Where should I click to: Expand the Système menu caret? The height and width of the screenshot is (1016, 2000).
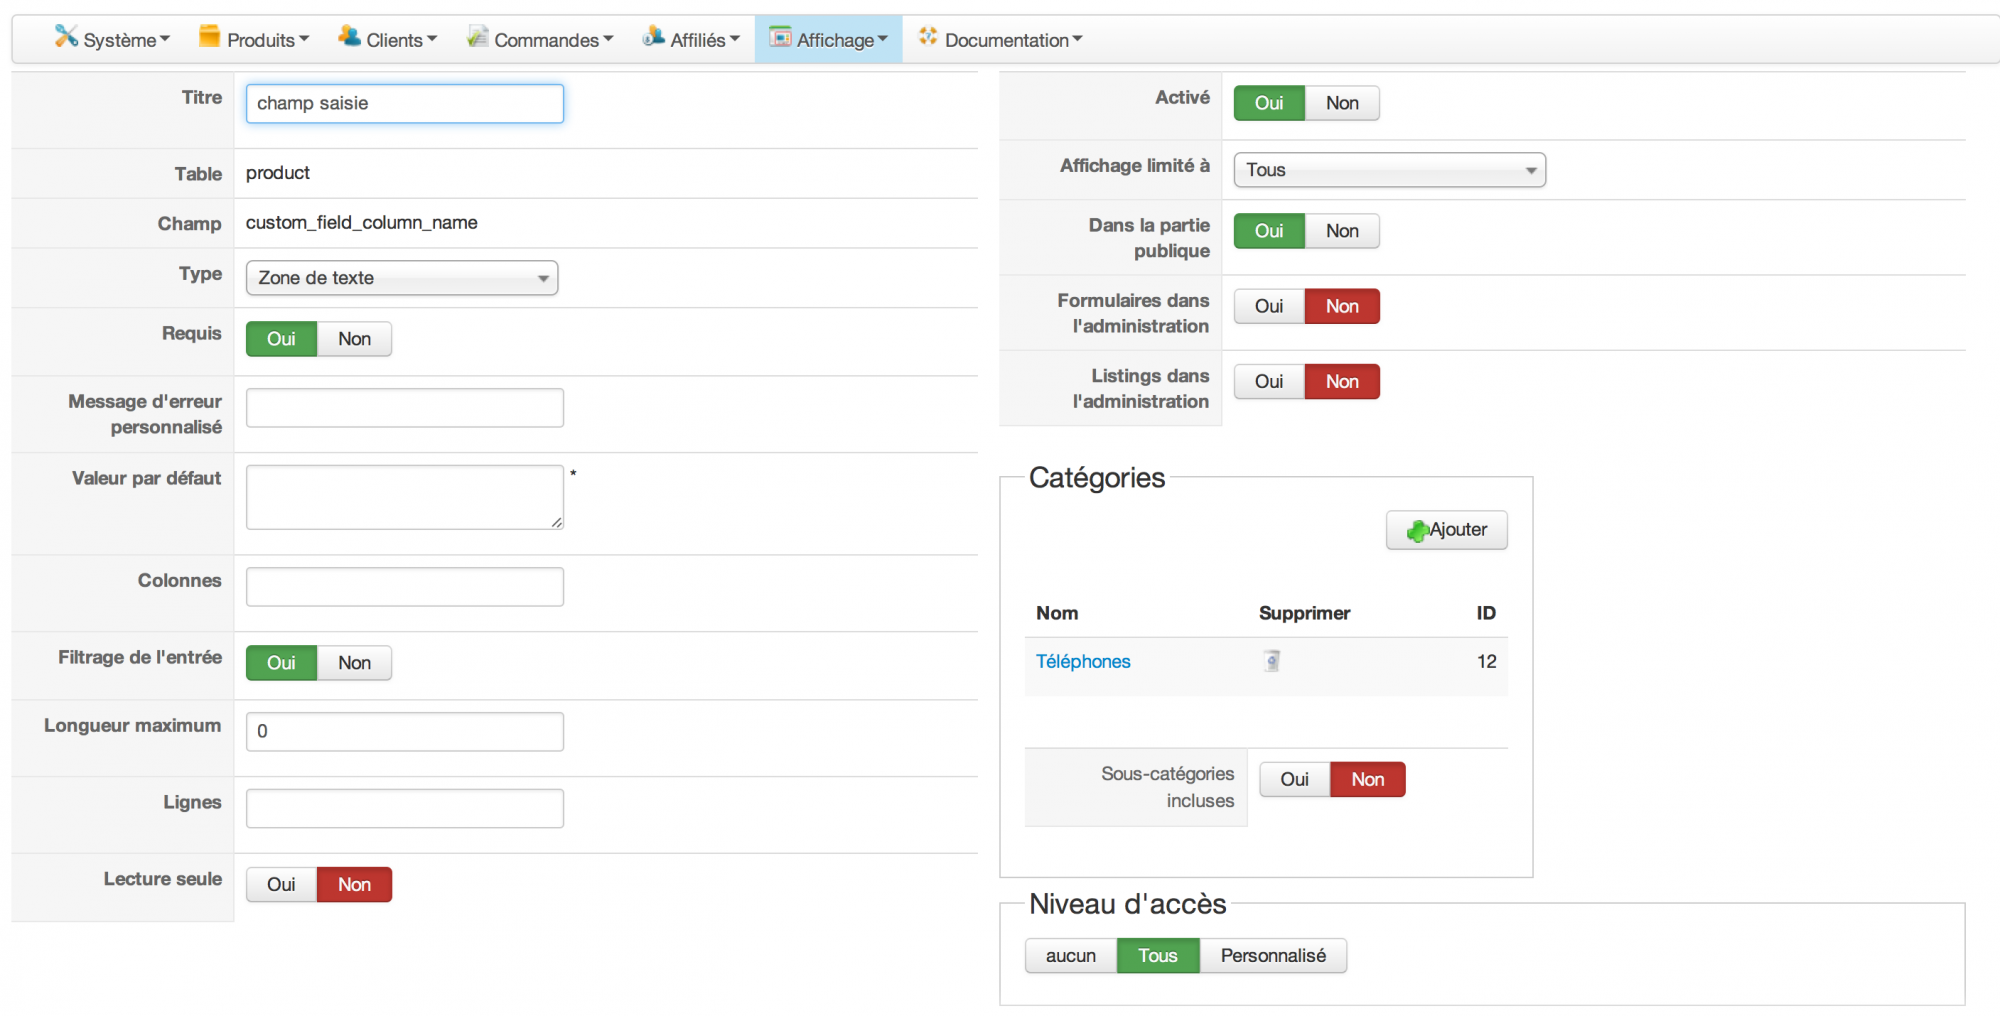[165, 40]
